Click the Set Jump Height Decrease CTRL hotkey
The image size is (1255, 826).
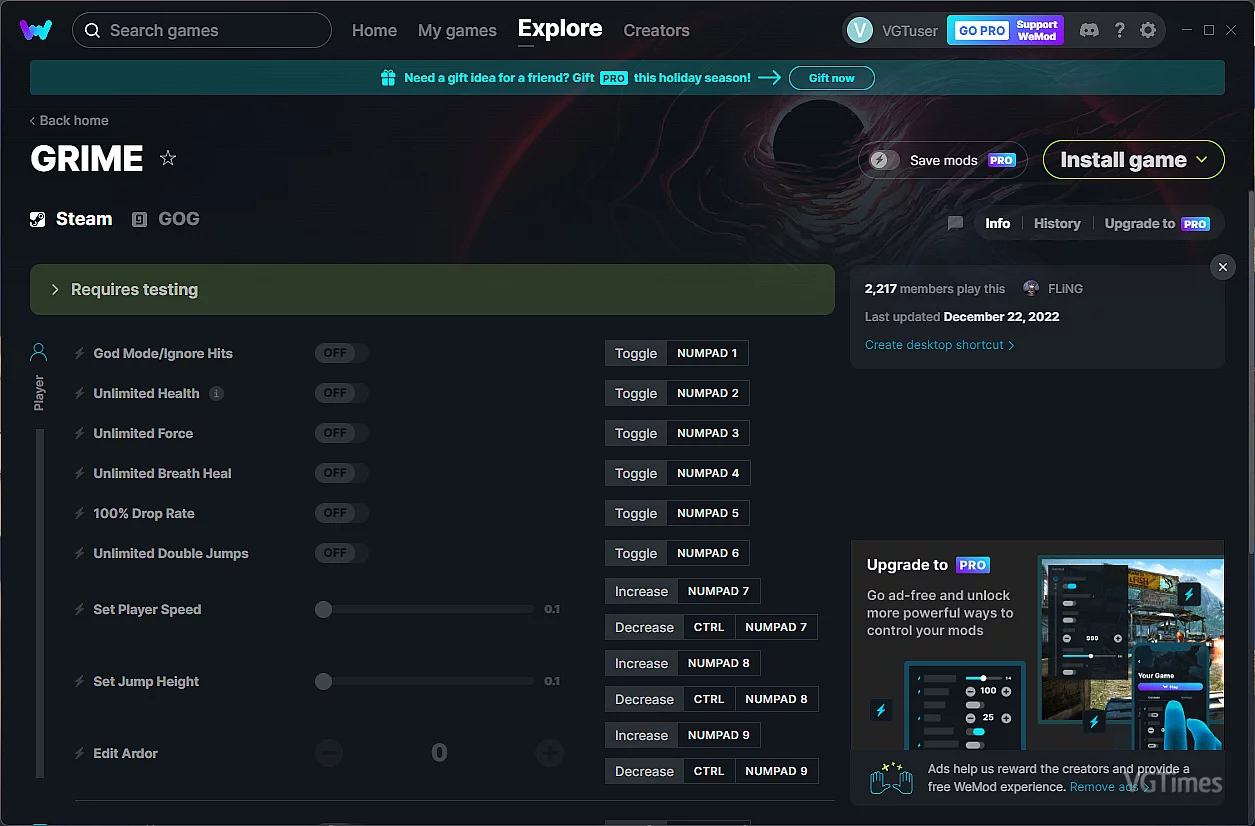tap(709, 699)
